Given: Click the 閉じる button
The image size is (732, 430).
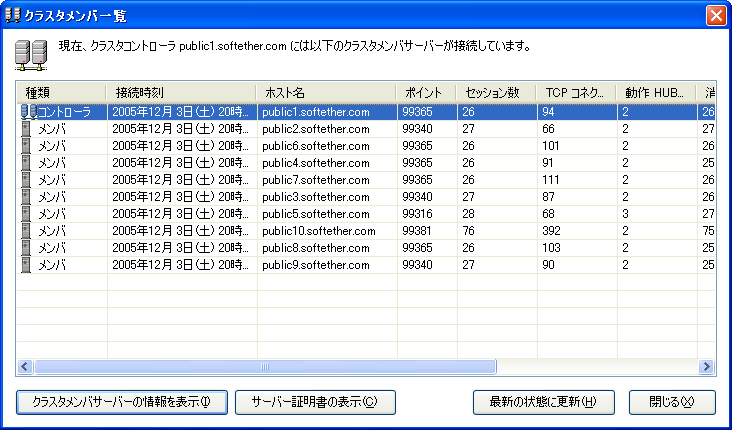Looking at the screenshot, I should pyautogui.click(x=672, y=402).
